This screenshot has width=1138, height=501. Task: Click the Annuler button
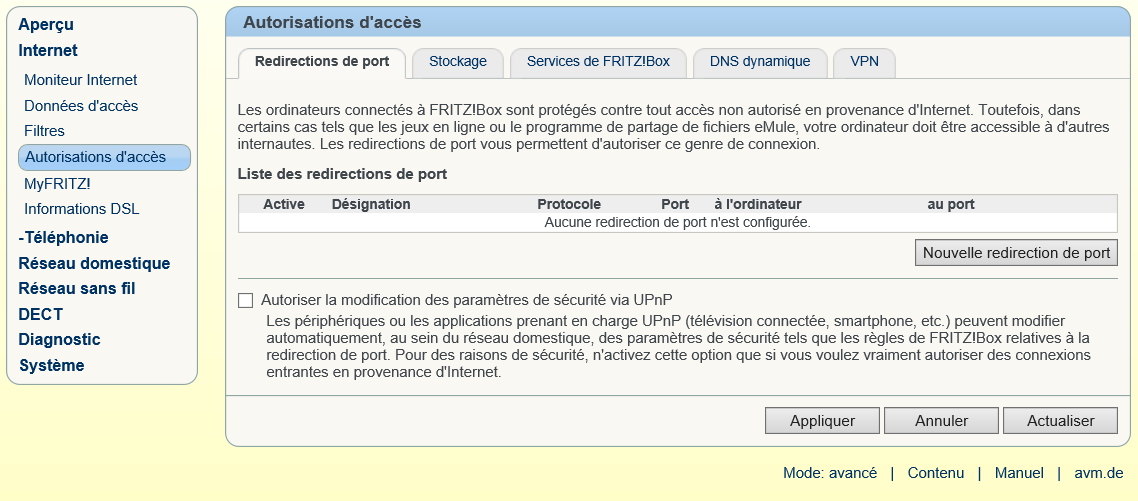point(941,421)
